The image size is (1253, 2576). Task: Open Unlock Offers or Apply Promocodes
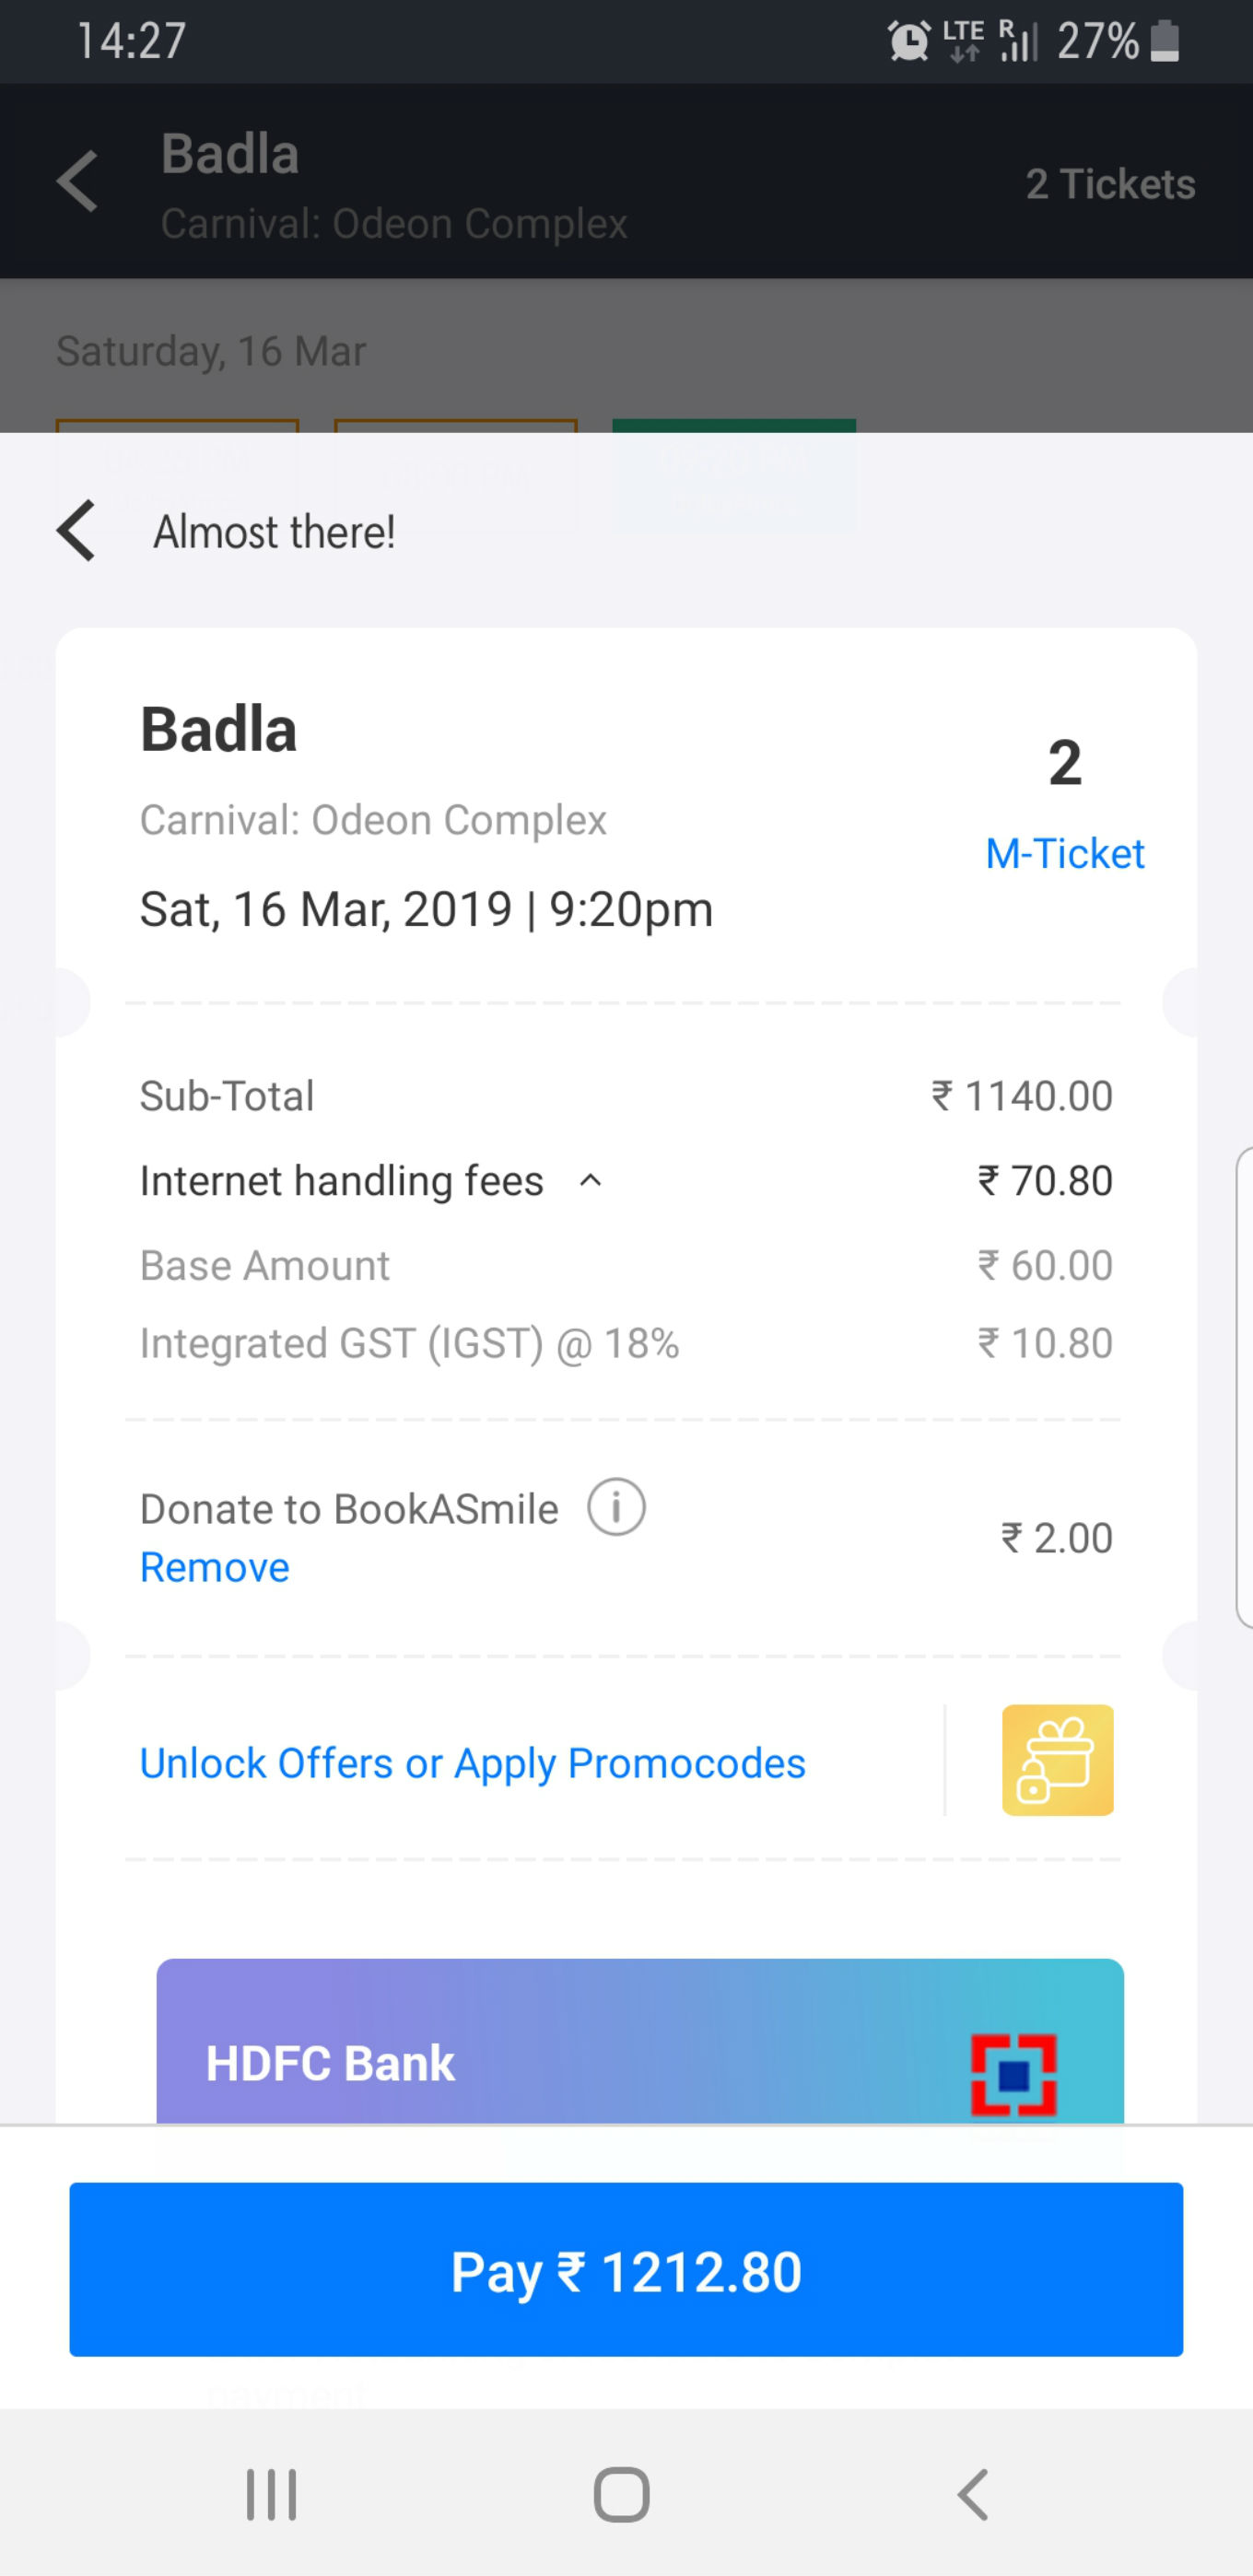[x=472, y=1763]
